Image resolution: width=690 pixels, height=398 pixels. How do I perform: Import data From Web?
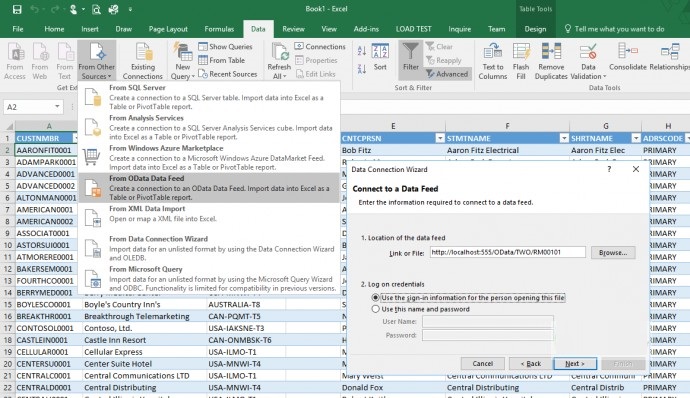point(40,61)
